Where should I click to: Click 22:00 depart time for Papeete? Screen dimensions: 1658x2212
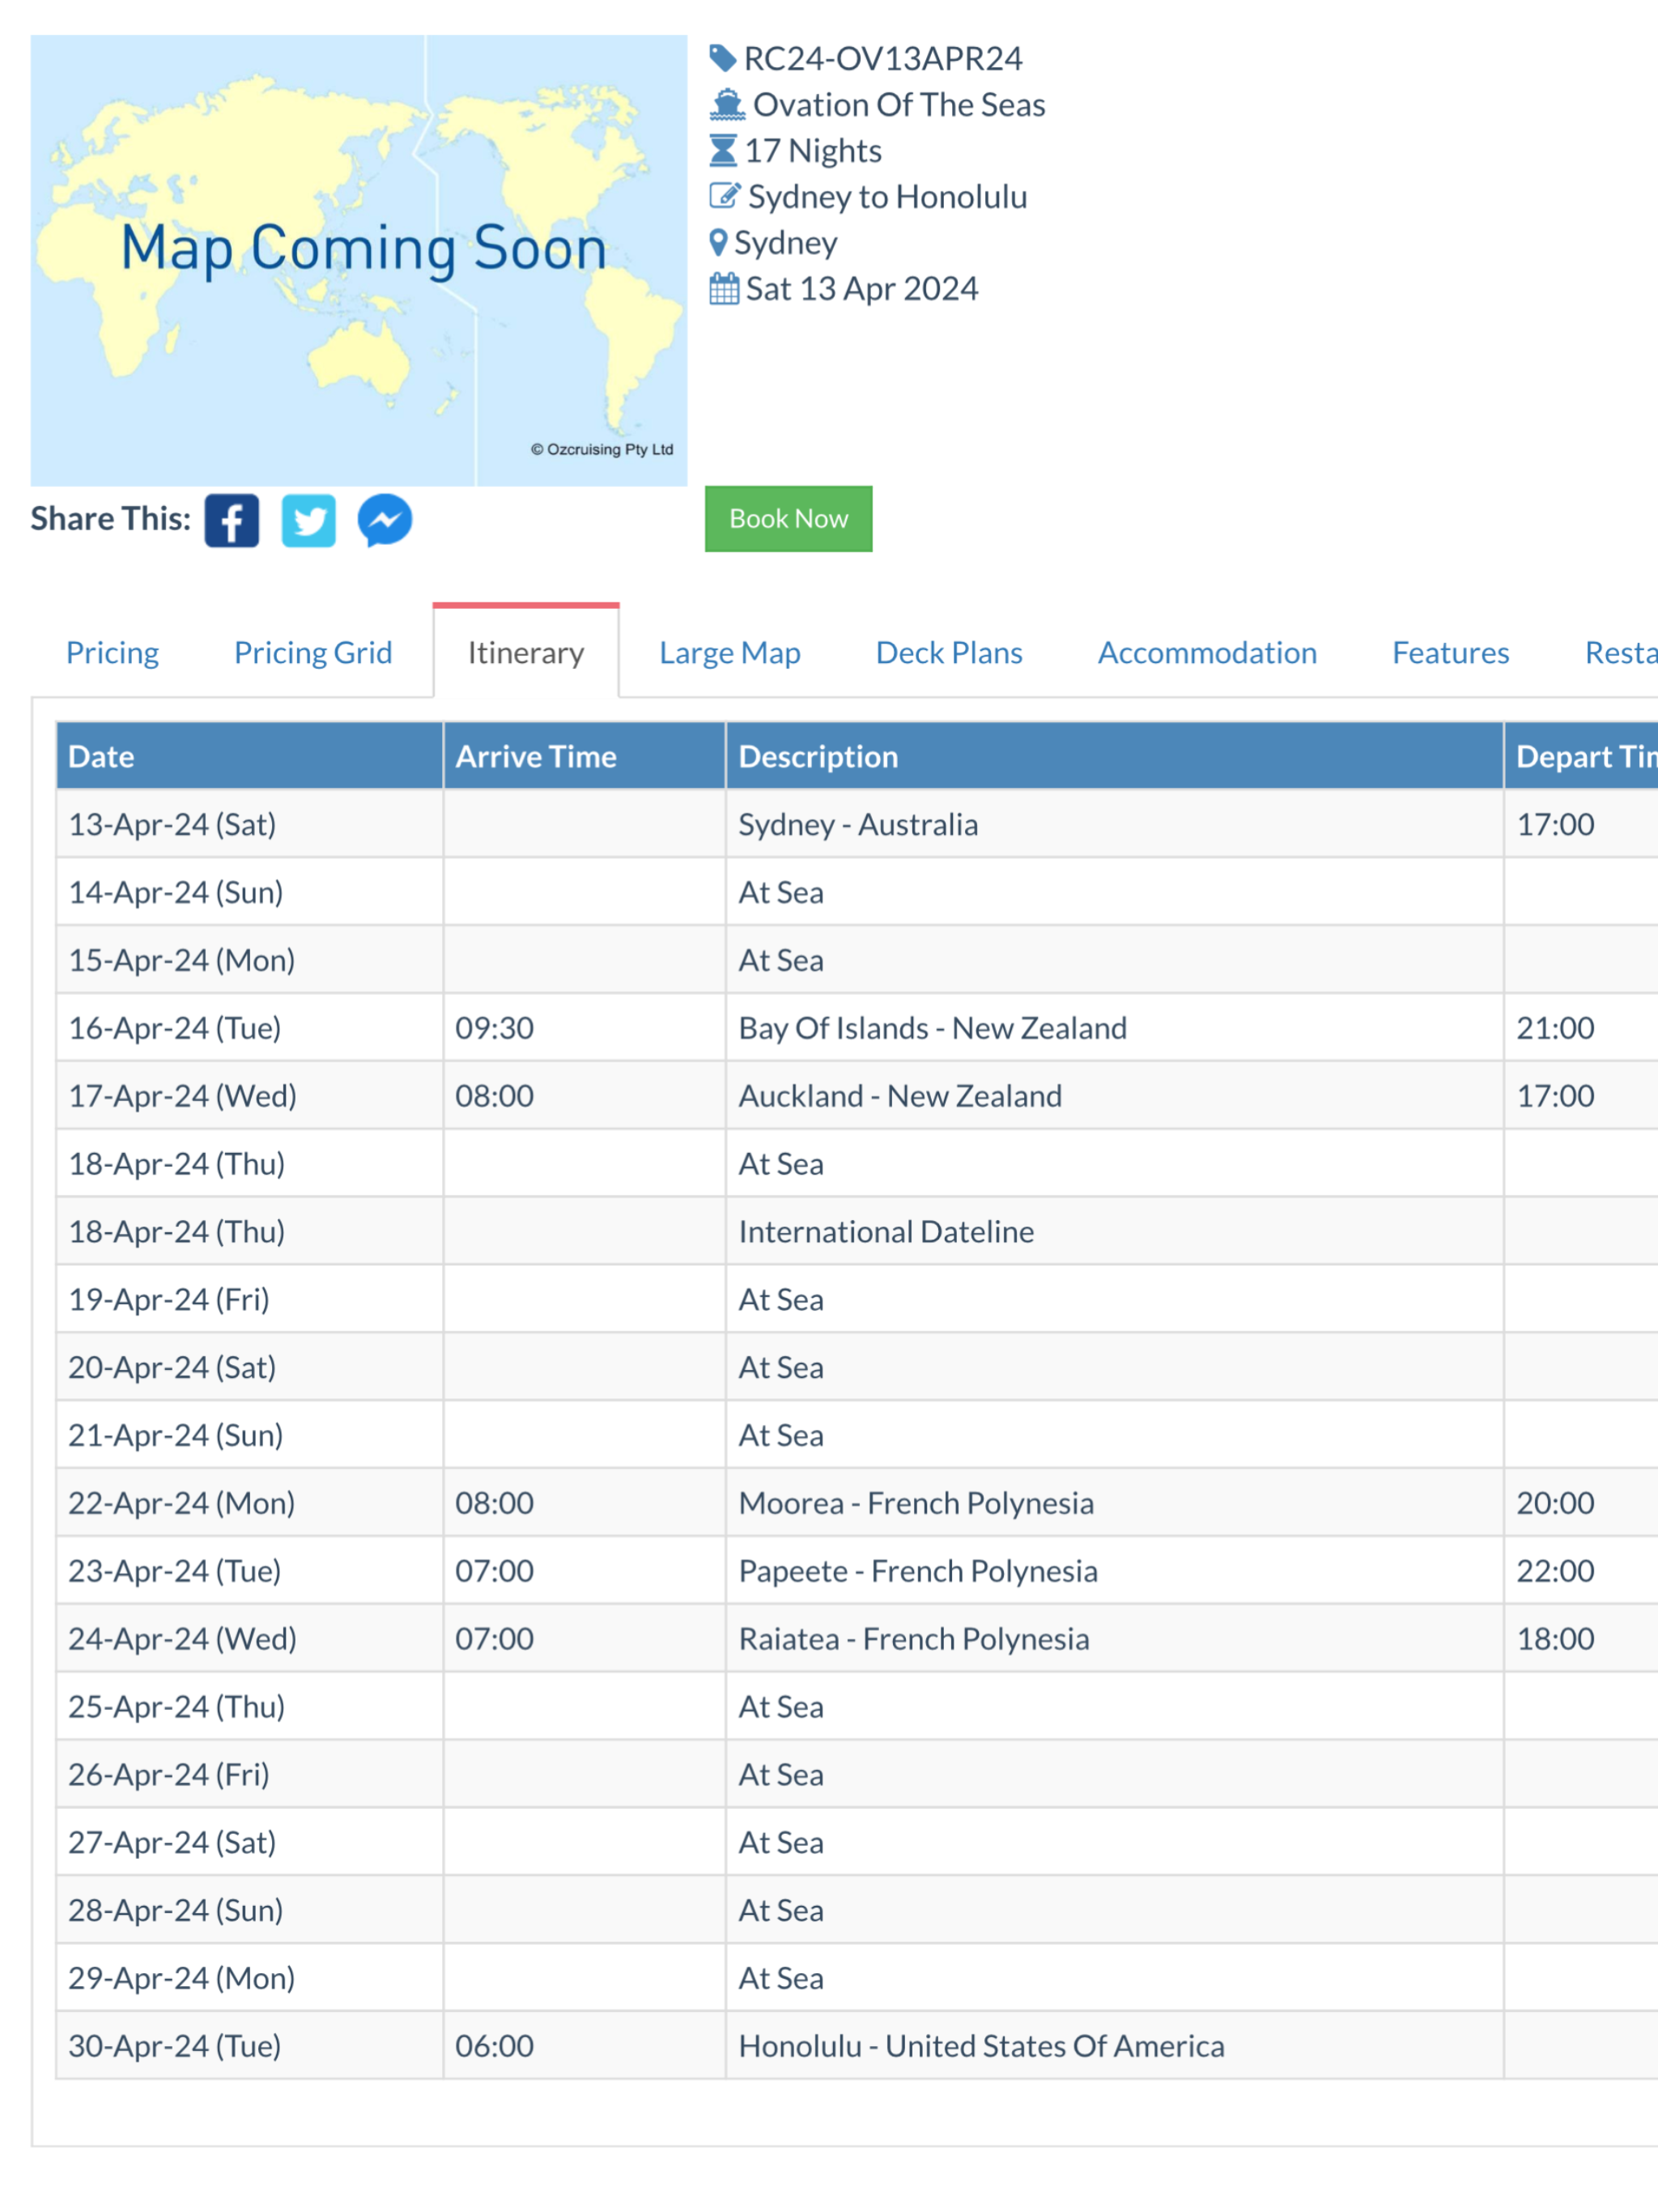1556,1571
